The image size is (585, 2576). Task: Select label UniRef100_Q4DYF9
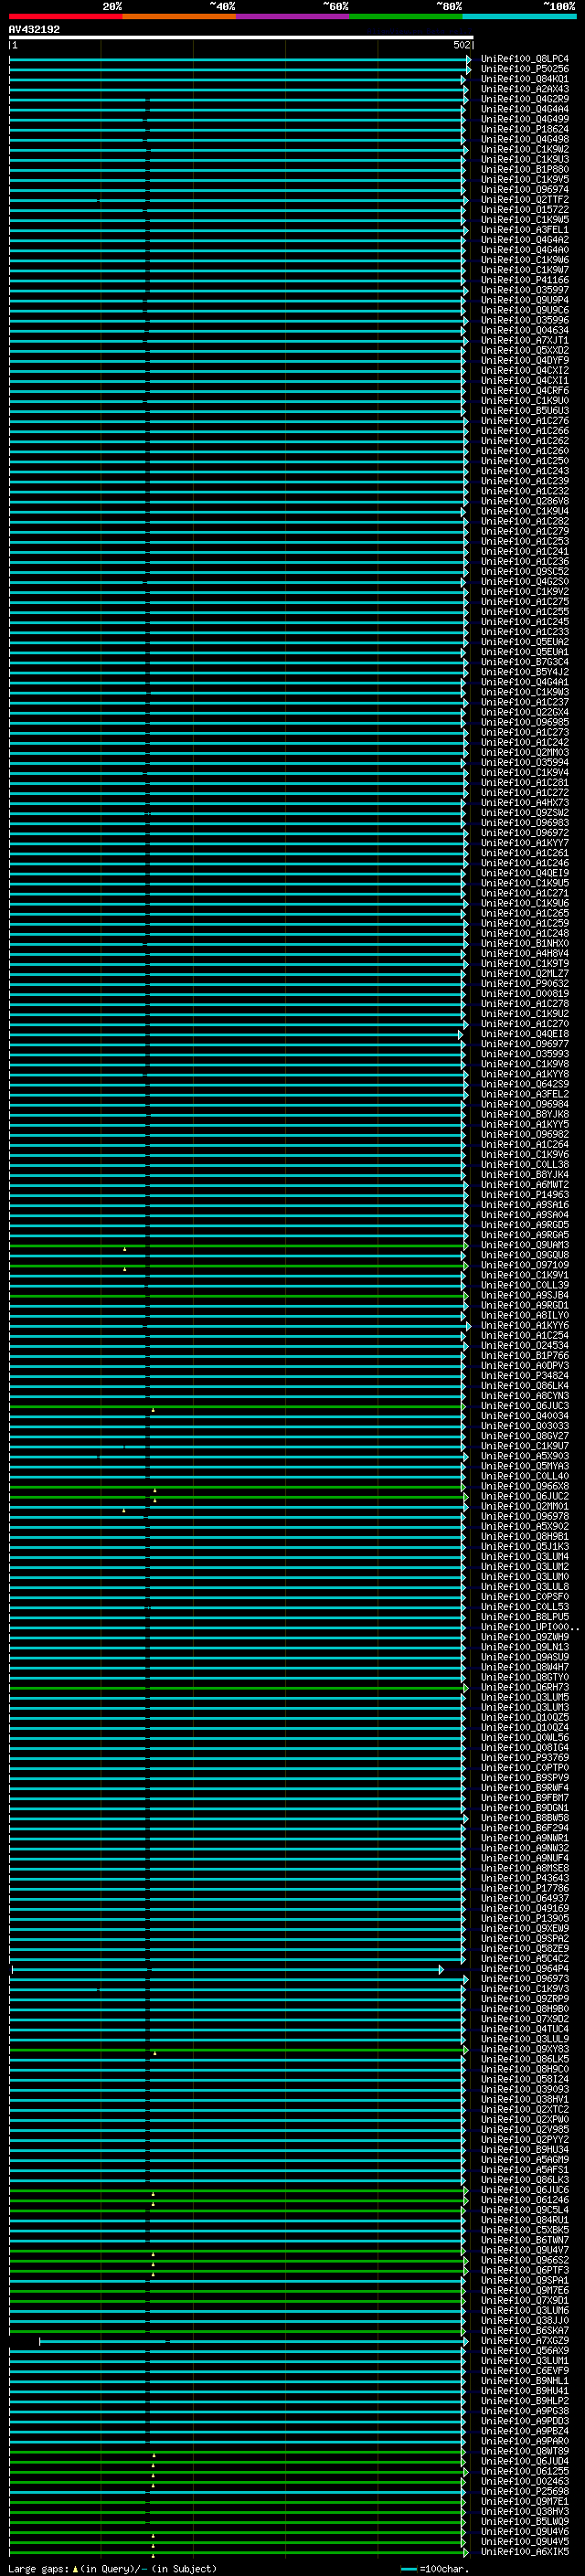click(524, 360)
